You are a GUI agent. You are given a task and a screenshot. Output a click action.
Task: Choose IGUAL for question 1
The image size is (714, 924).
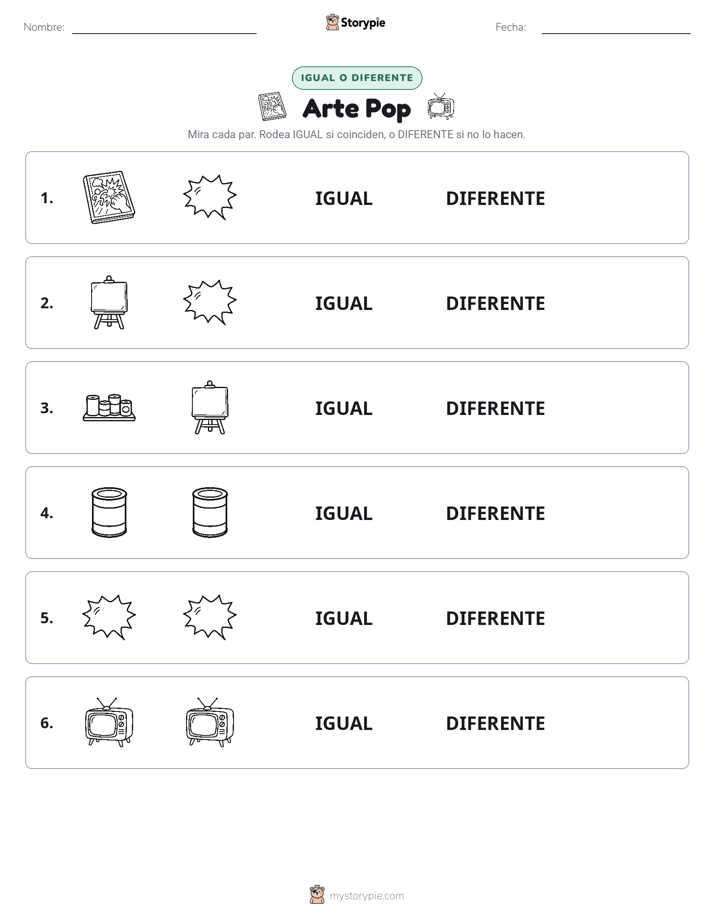click(x=343, y=199)
